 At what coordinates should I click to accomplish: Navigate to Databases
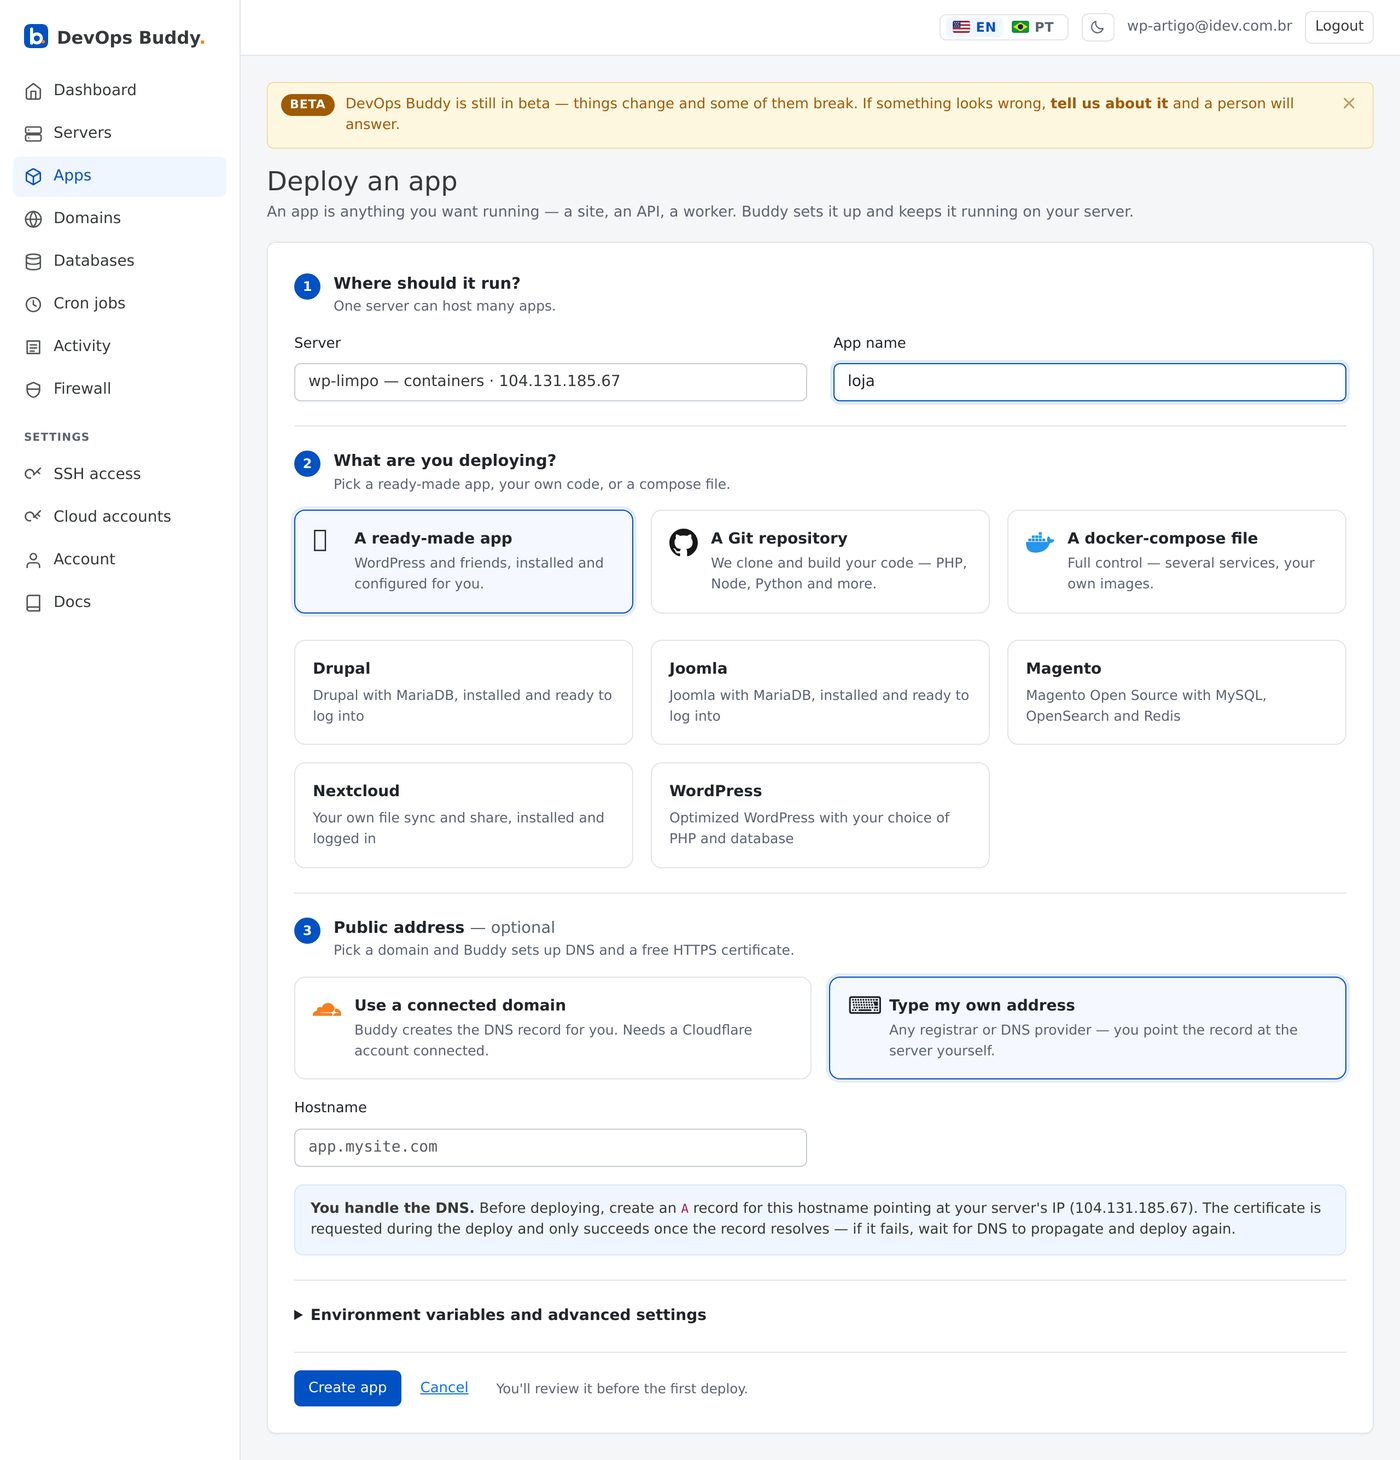point(120,261)
